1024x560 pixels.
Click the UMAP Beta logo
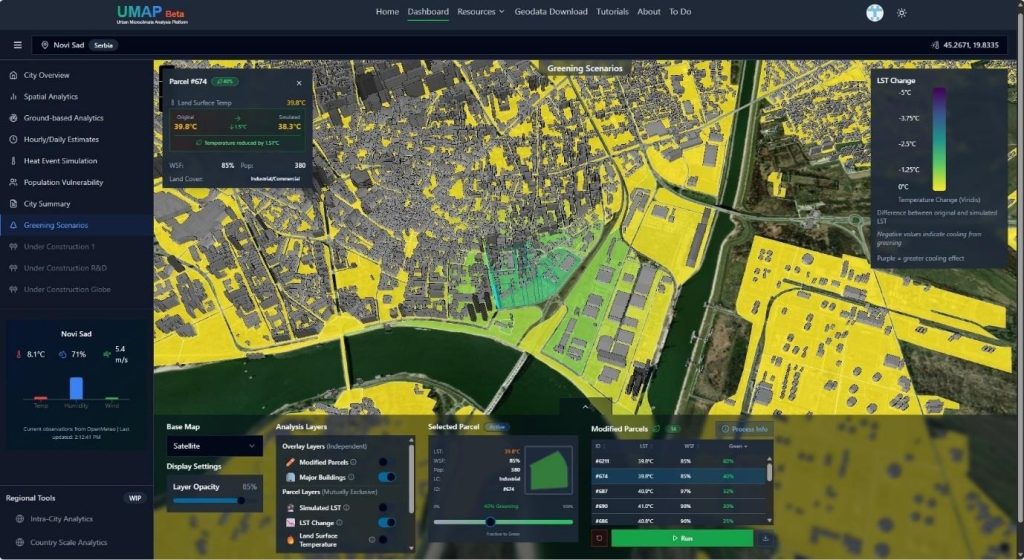click(152, 14)
